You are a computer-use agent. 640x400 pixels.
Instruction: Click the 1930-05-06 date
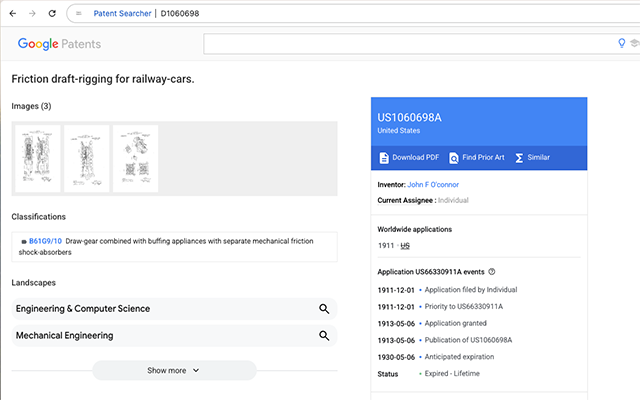pyautogui.click(x=396, y=357)
